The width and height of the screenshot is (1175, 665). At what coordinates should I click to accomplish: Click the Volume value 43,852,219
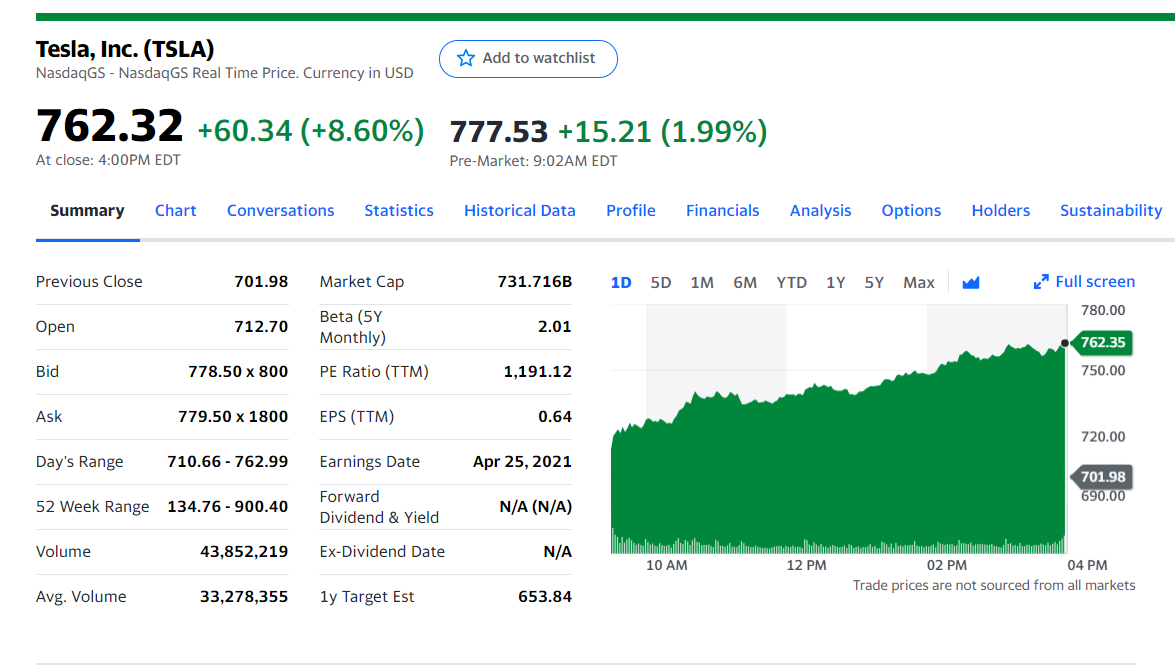pyautogui.click(x=244, y=552)
